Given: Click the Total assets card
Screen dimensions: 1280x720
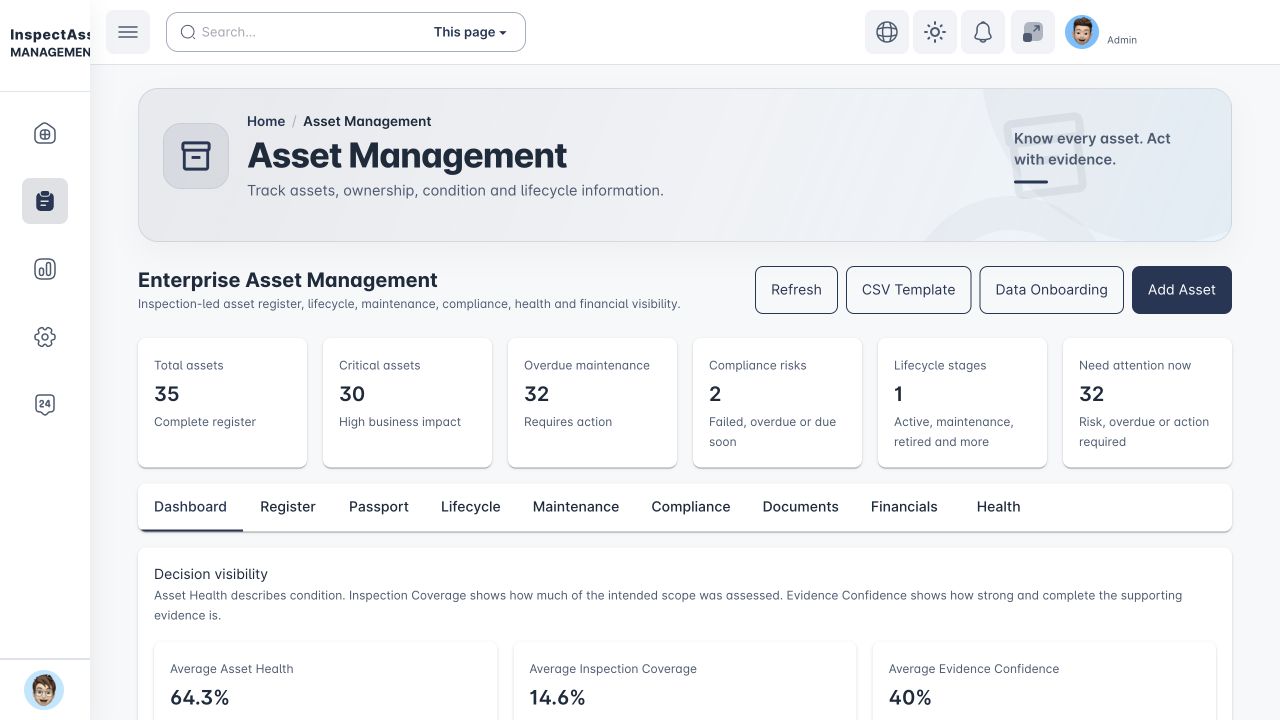Looking at the screenshot, I should click(222, 402).
